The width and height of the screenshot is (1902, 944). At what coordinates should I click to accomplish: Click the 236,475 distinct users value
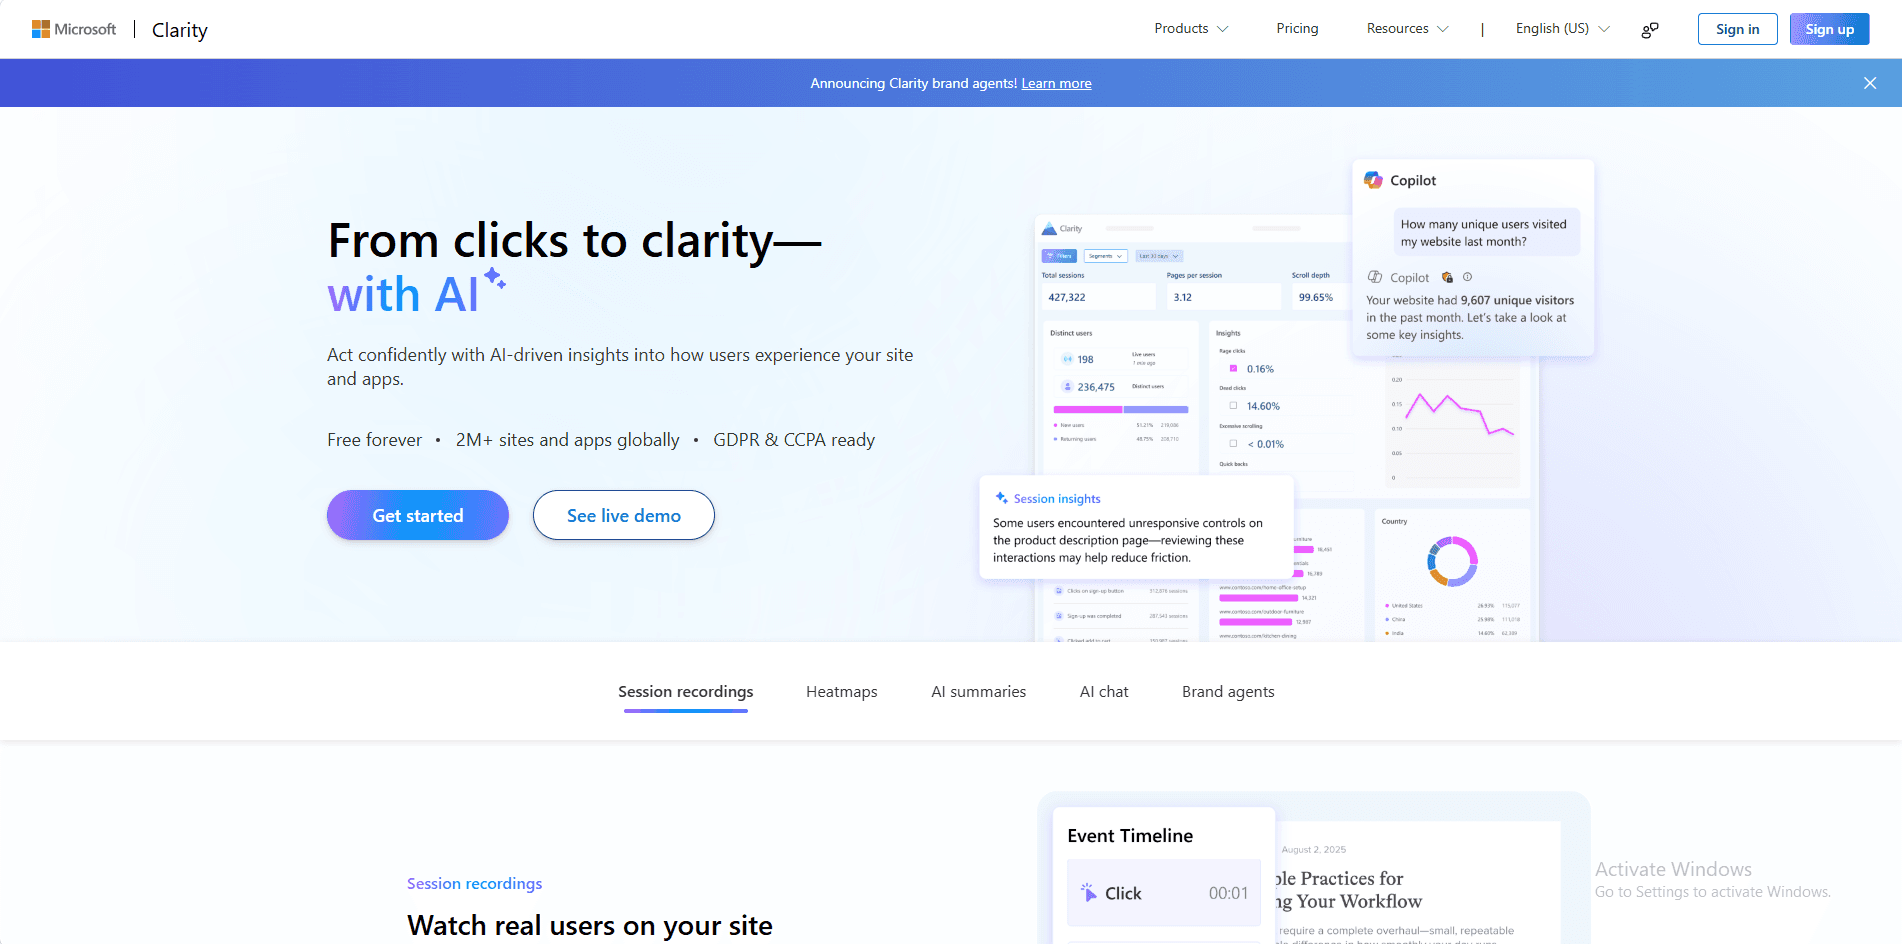pos(1096,387)
